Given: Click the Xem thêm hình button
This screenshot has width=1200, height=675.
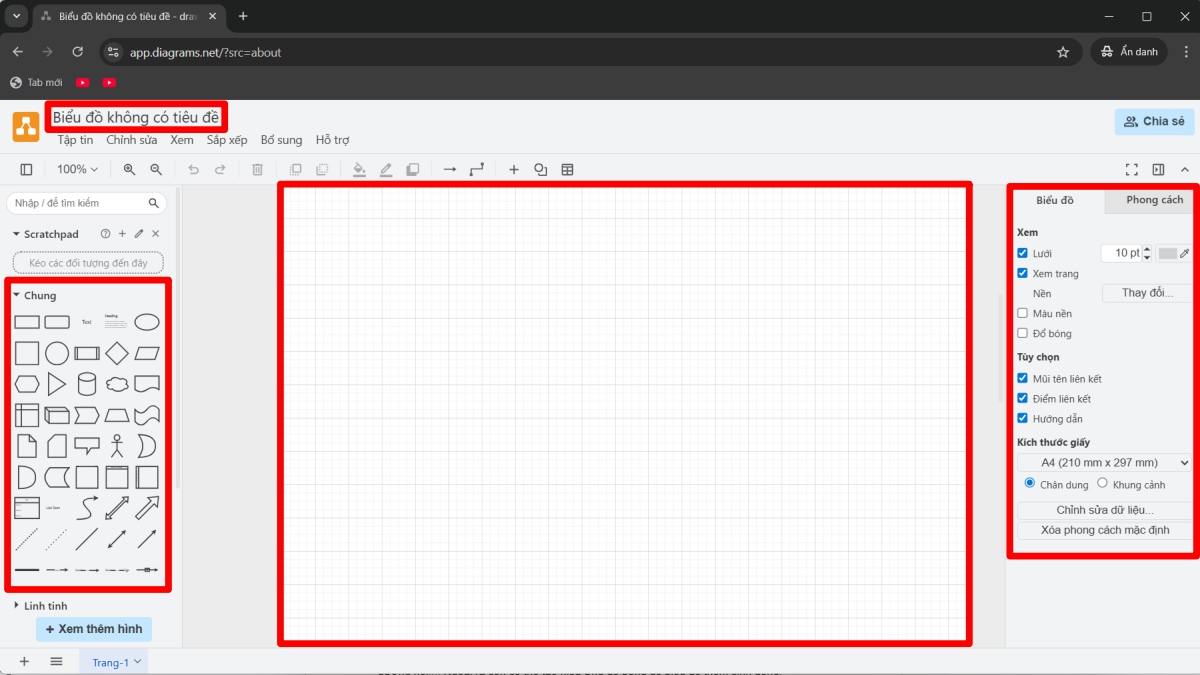Looking at the screenshot, I should [94, 629].
